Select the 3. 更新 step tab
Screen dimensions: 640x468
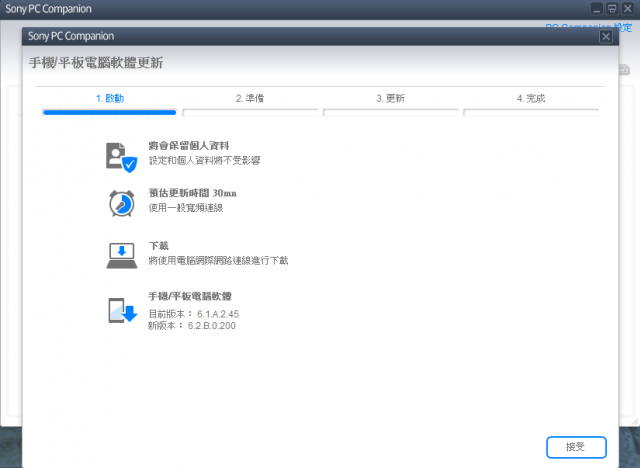[391, 98]
